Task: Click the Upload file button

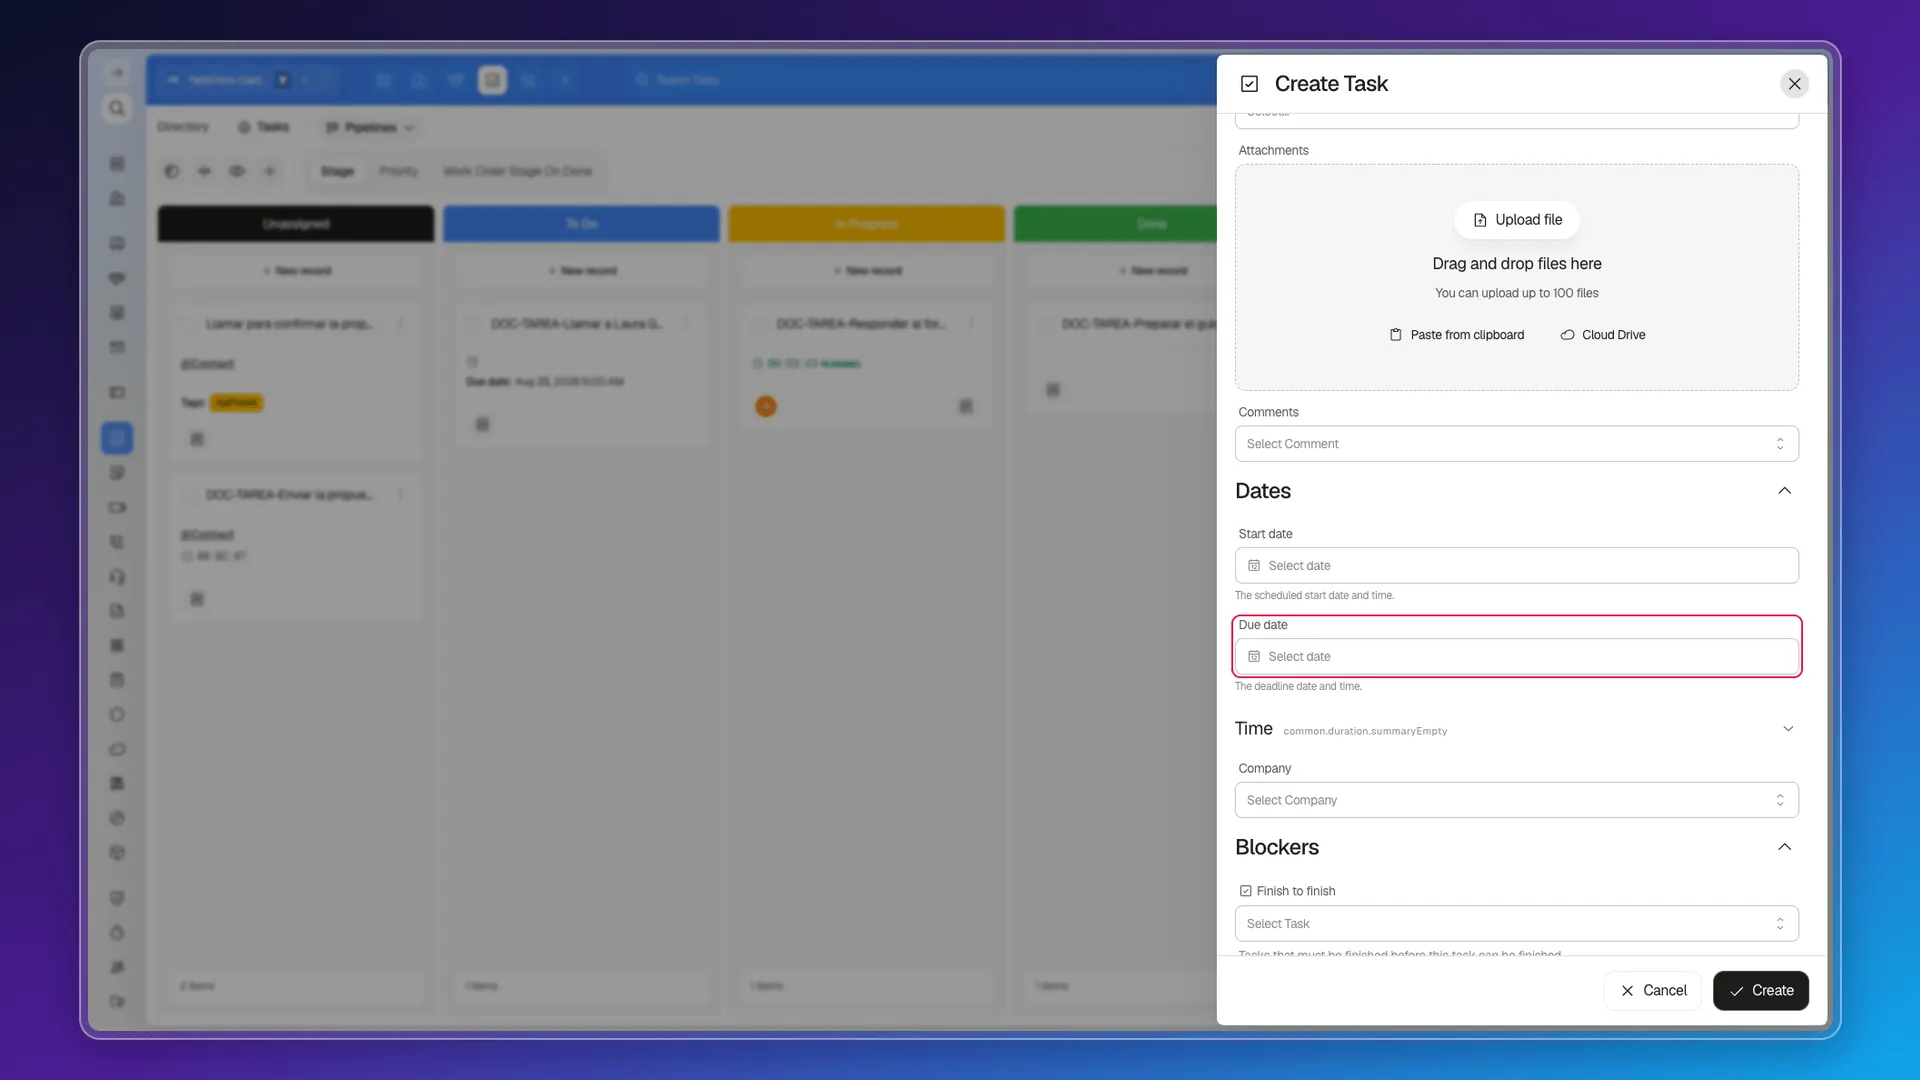Action: [1517, 220]
